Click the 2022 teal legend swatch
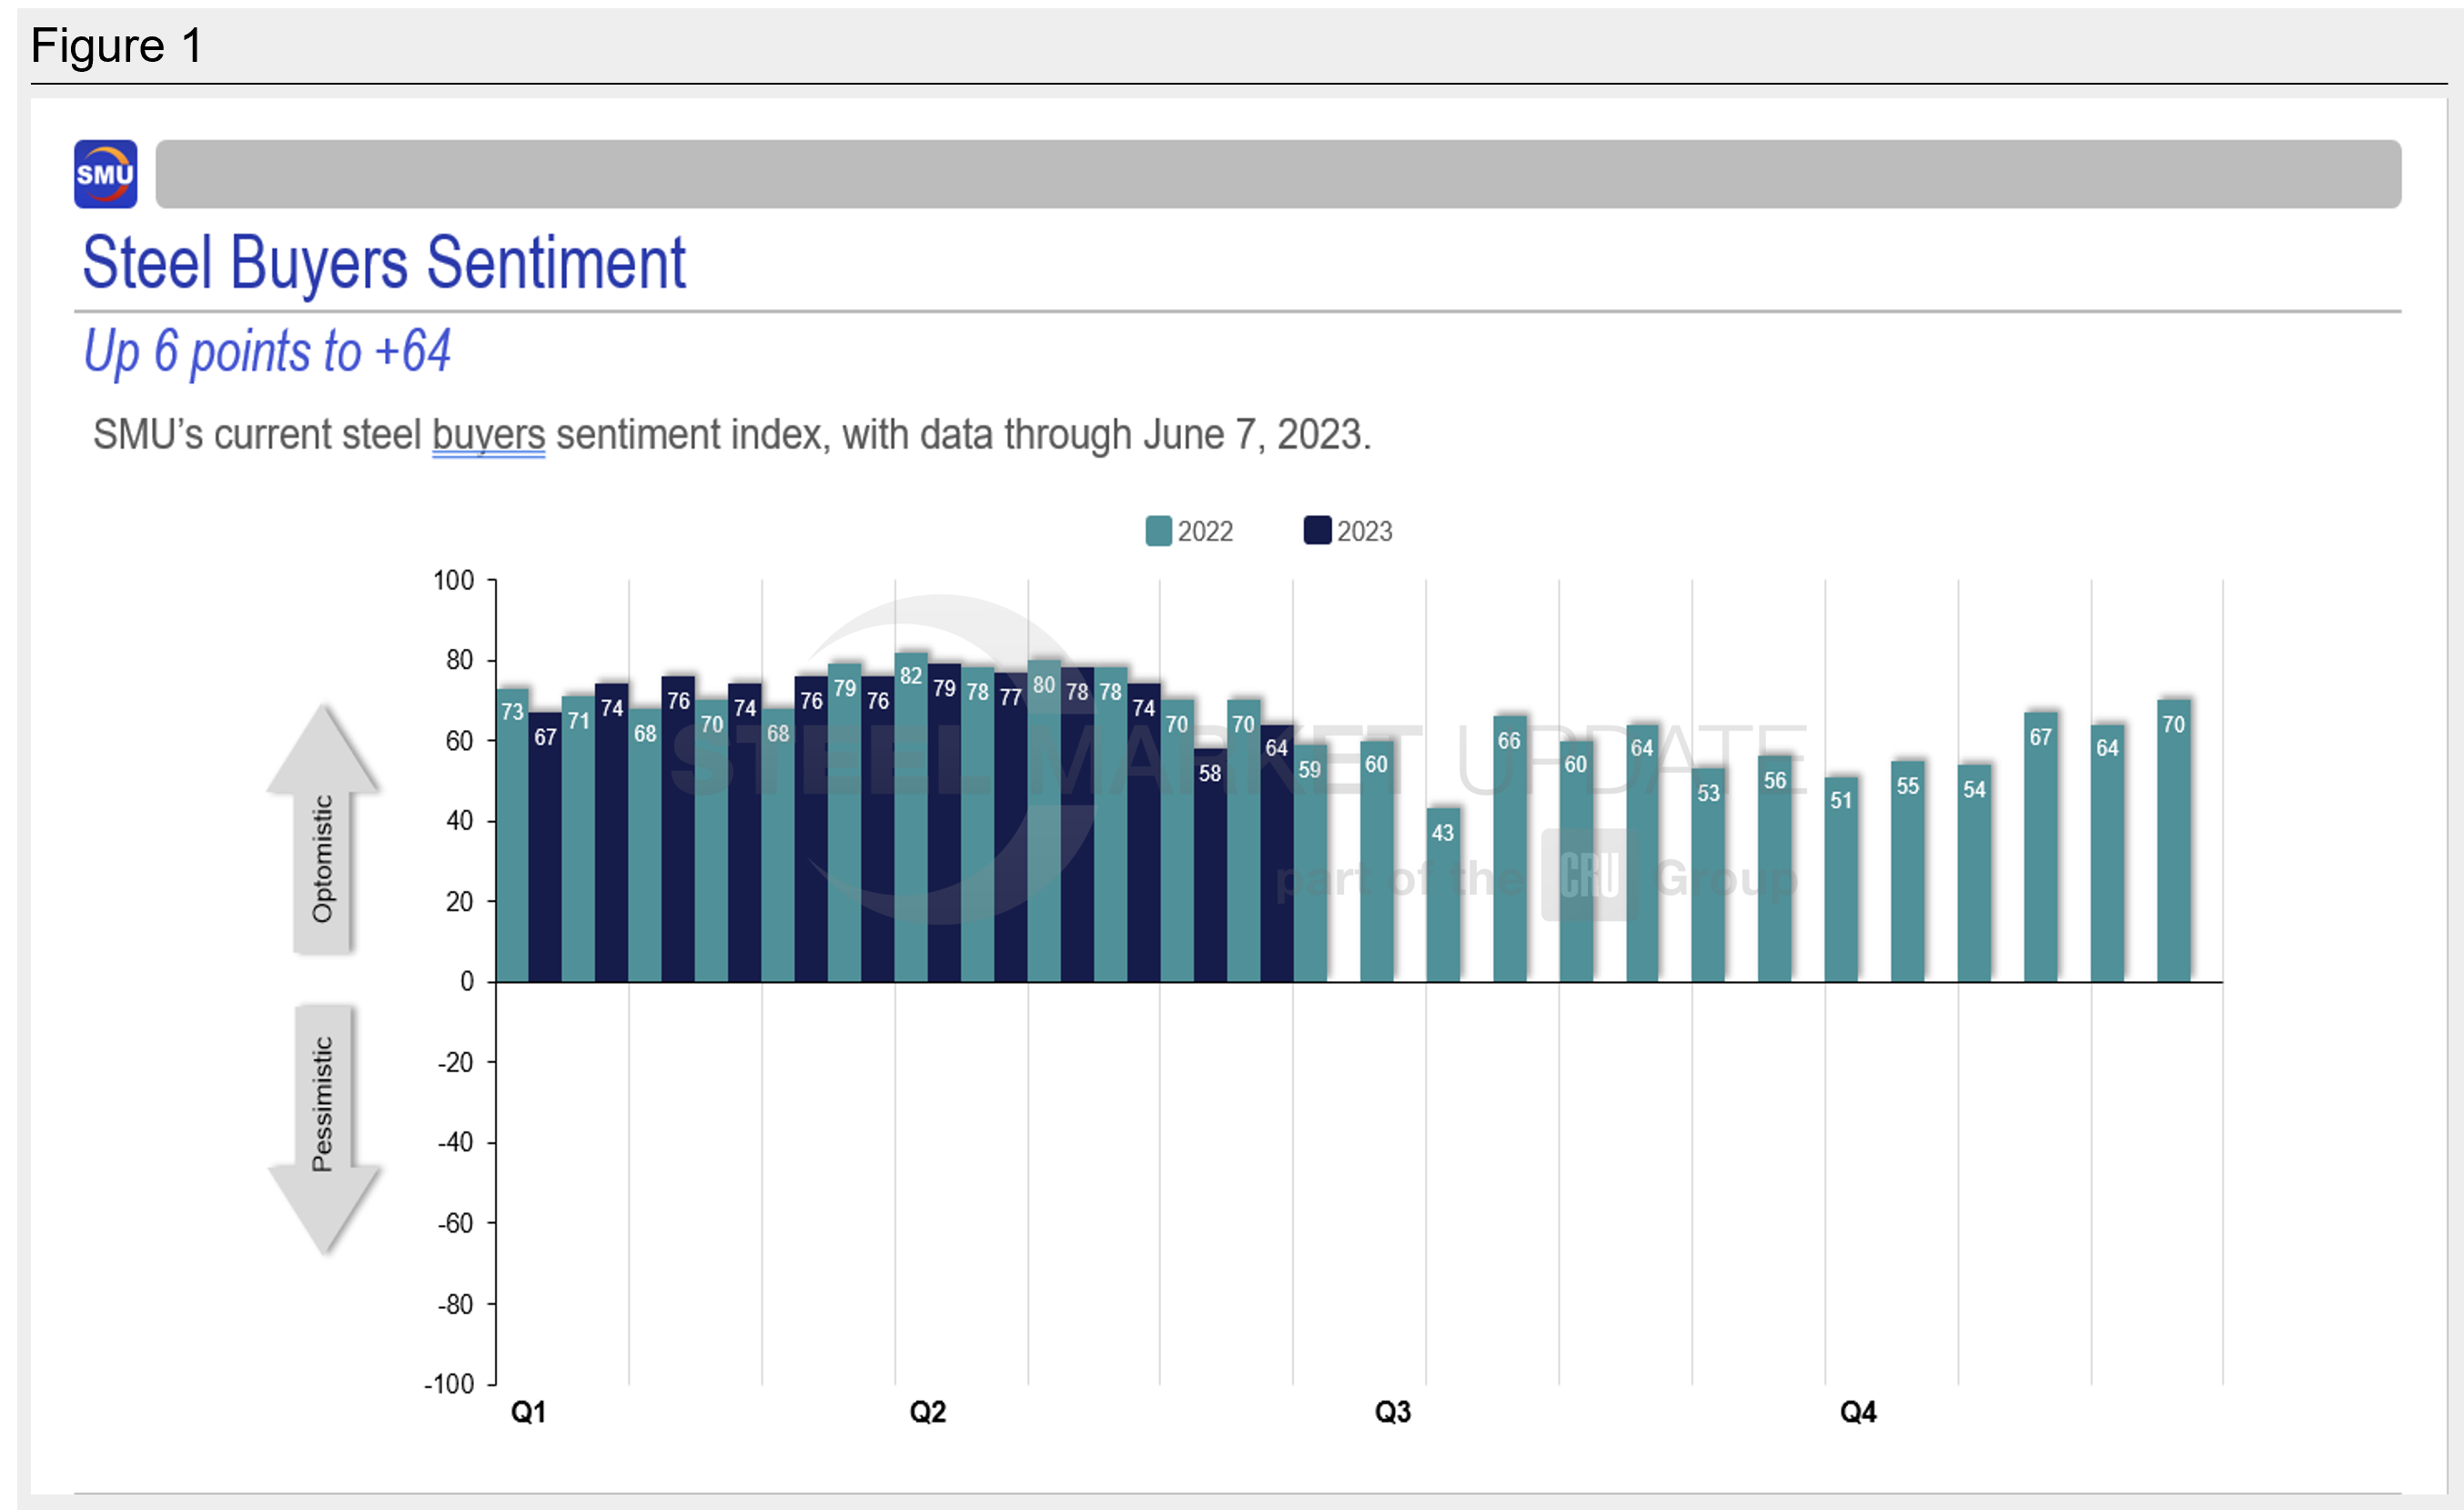The image size is (2464, 1510). (1158, 531)
